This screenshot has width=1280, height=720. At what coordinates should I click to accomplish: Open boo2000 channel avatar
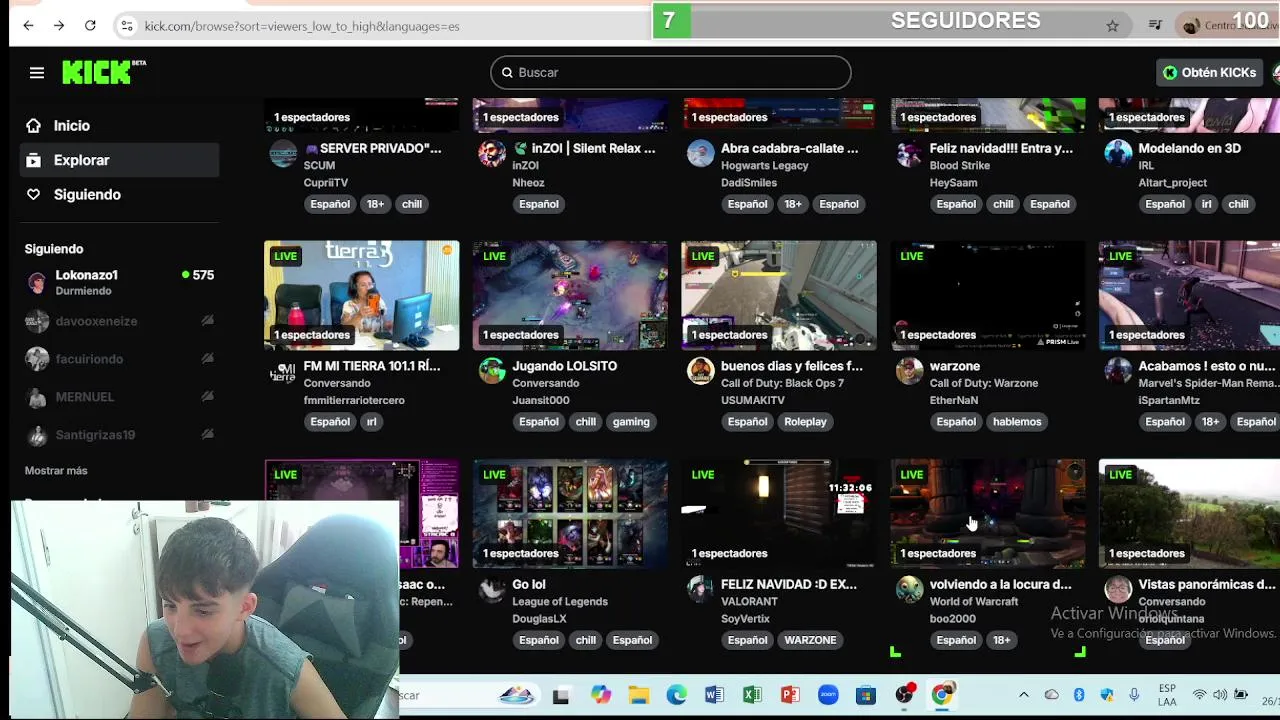(x=909, y=590)
